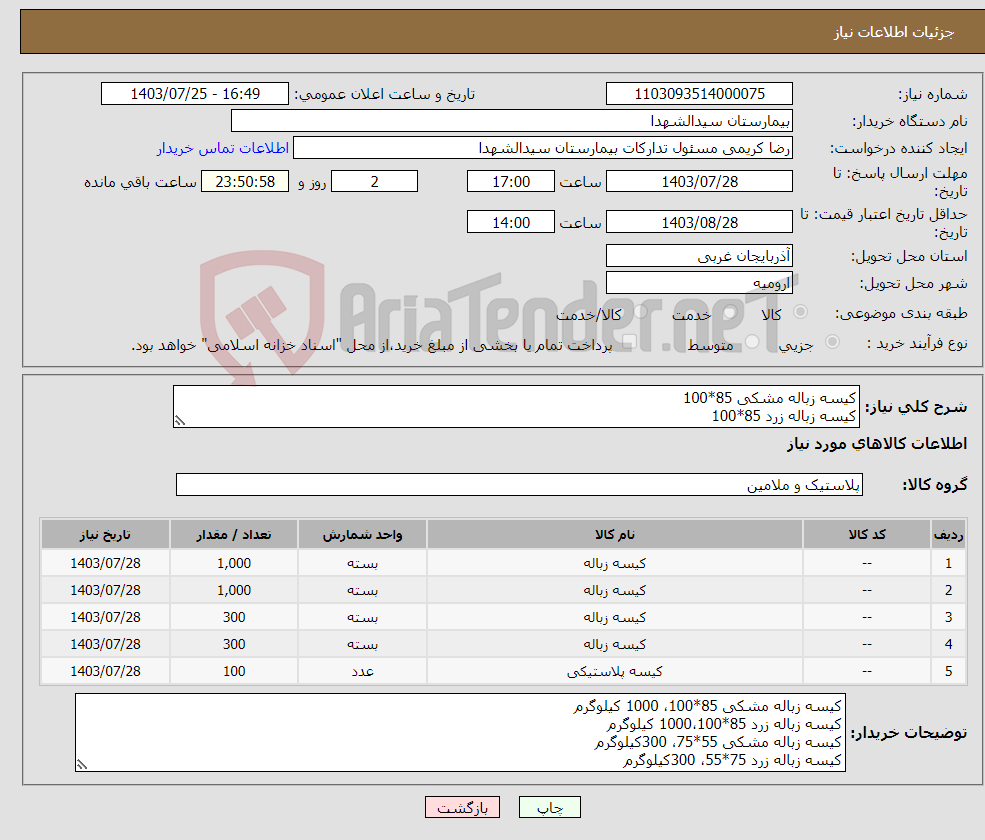Click the remaining time countdown 23:50:58

point(245,182)
